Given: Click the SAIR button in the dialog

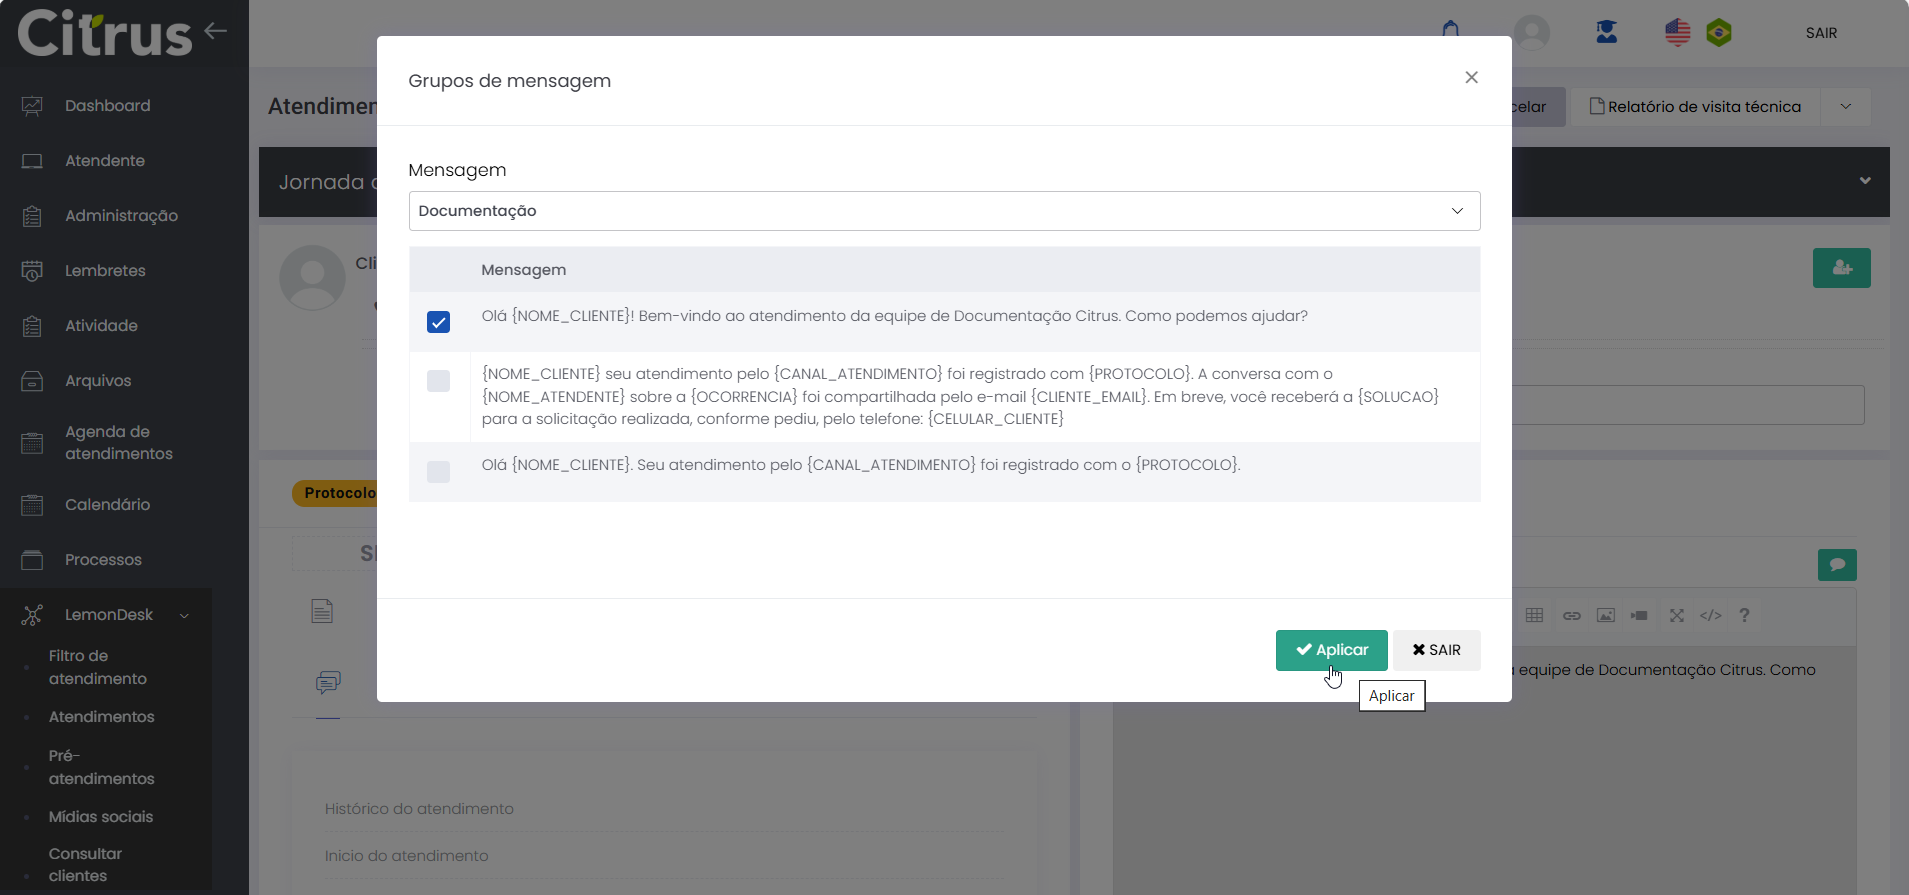Looking at the screenshot, I should point(1436,650).
